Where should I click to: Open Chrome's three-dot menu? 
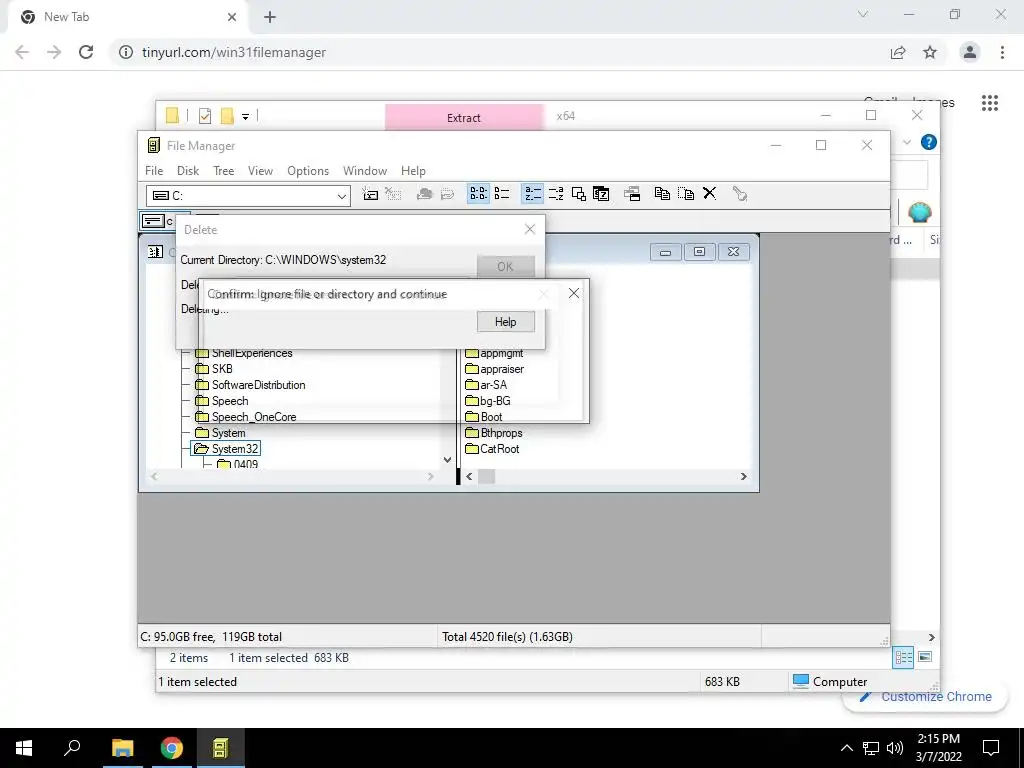click(1002, 52)
